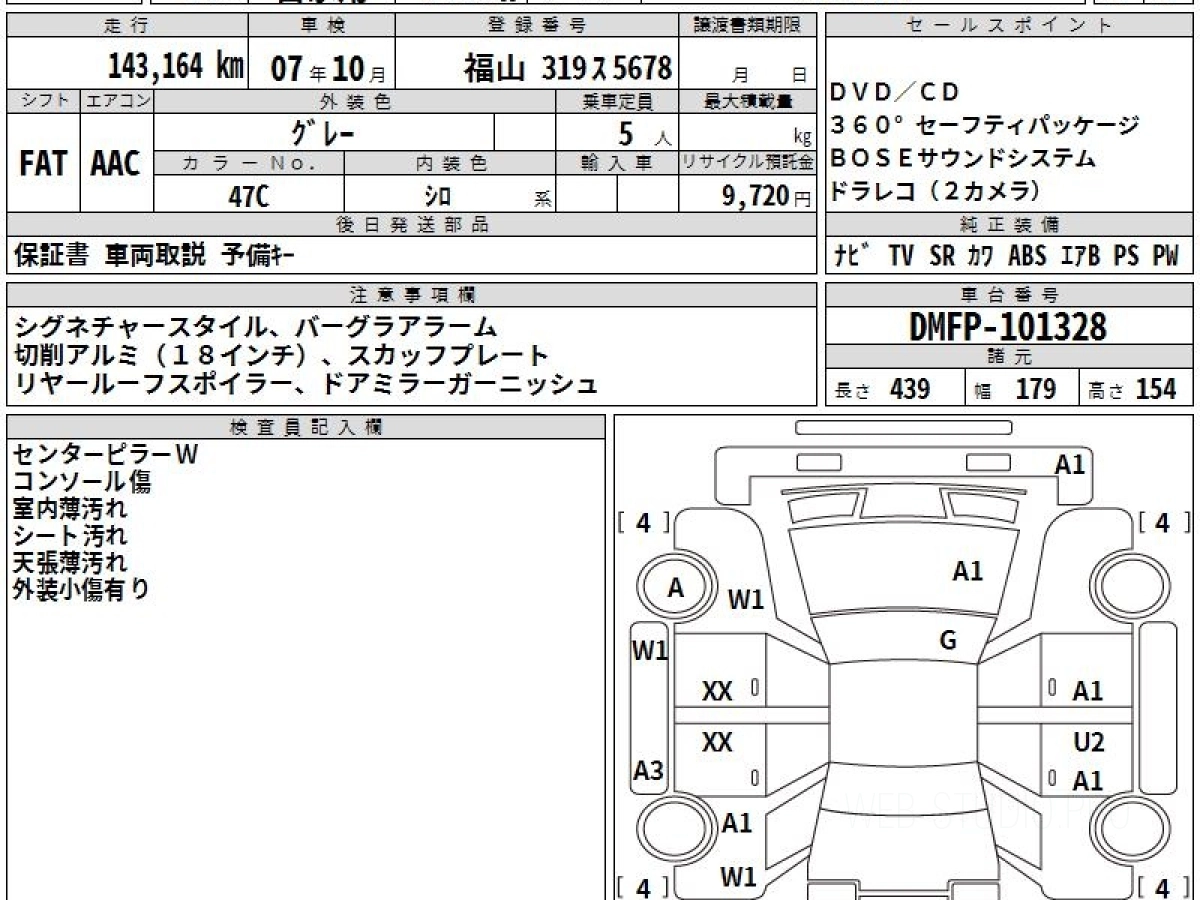
Task: Select the 内装色 header cell
Action: [x=450, y=163]
